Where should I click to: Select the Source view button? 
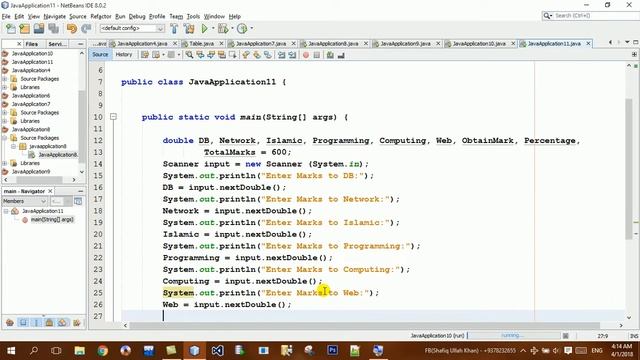(x=100, y=55)
